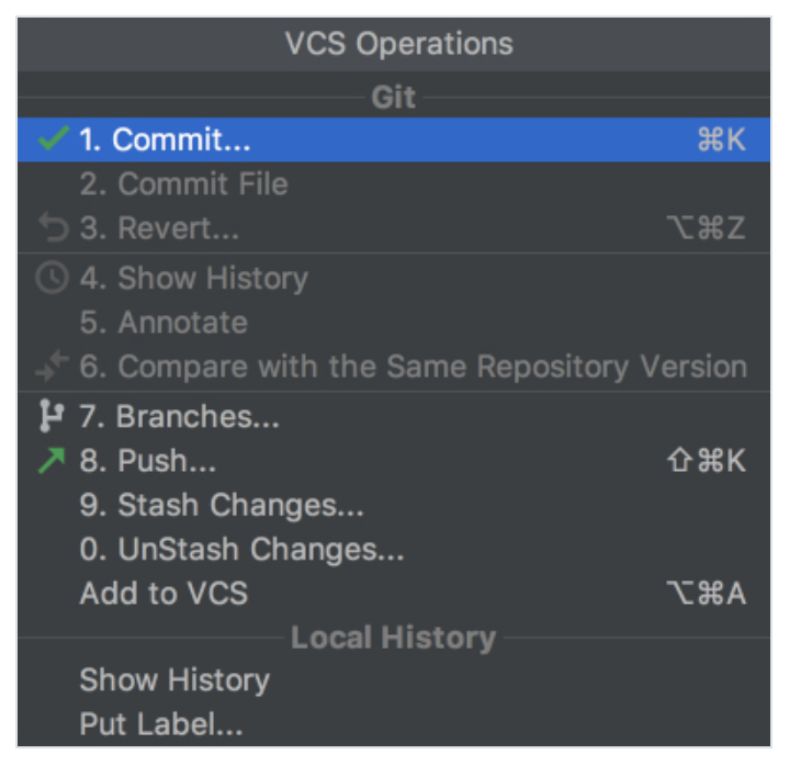This screenshot has height=766, width=790.
Task: Click Add to VCS item
Action: (x=163, y=593)
